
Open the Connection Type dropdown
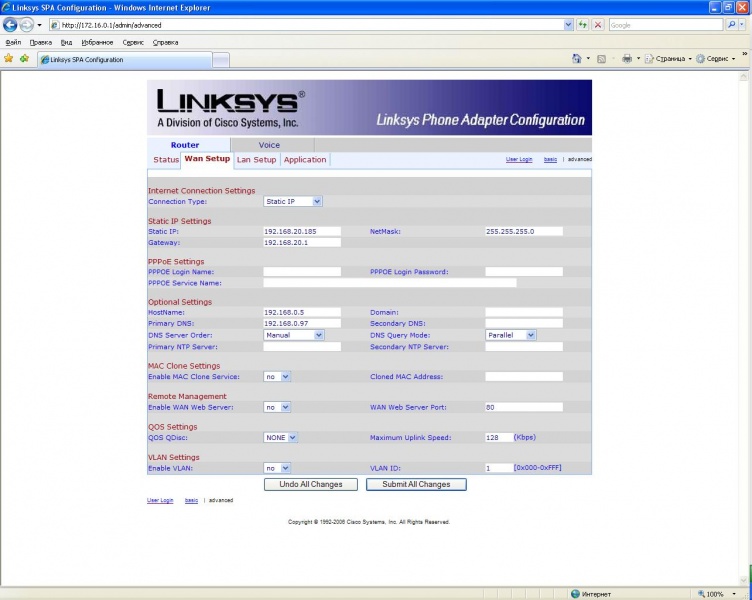tap(293, 201)
